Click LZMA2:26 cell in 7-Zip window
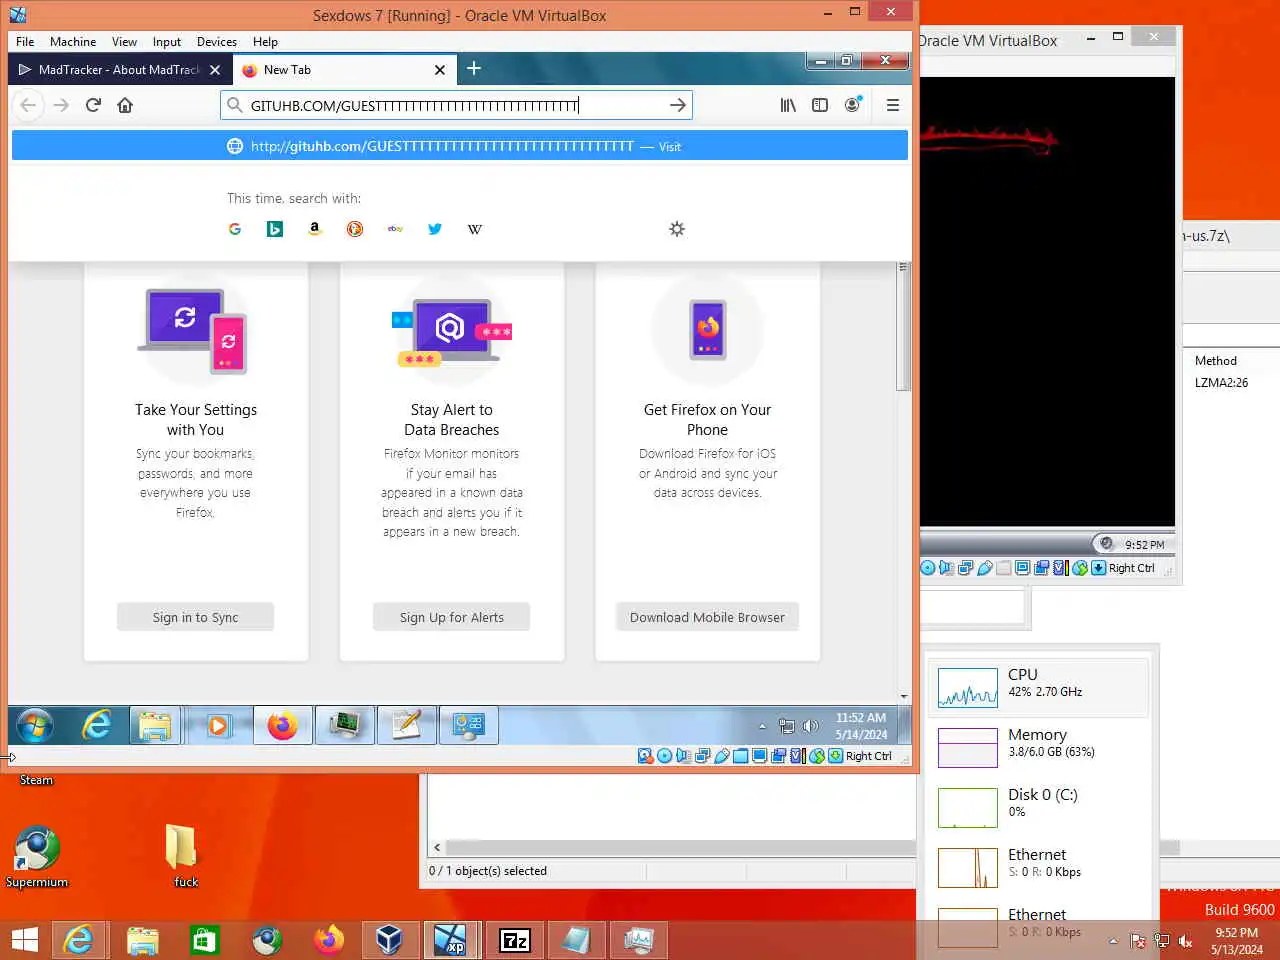This screenshot has width=1280, height=960. 1221,383
